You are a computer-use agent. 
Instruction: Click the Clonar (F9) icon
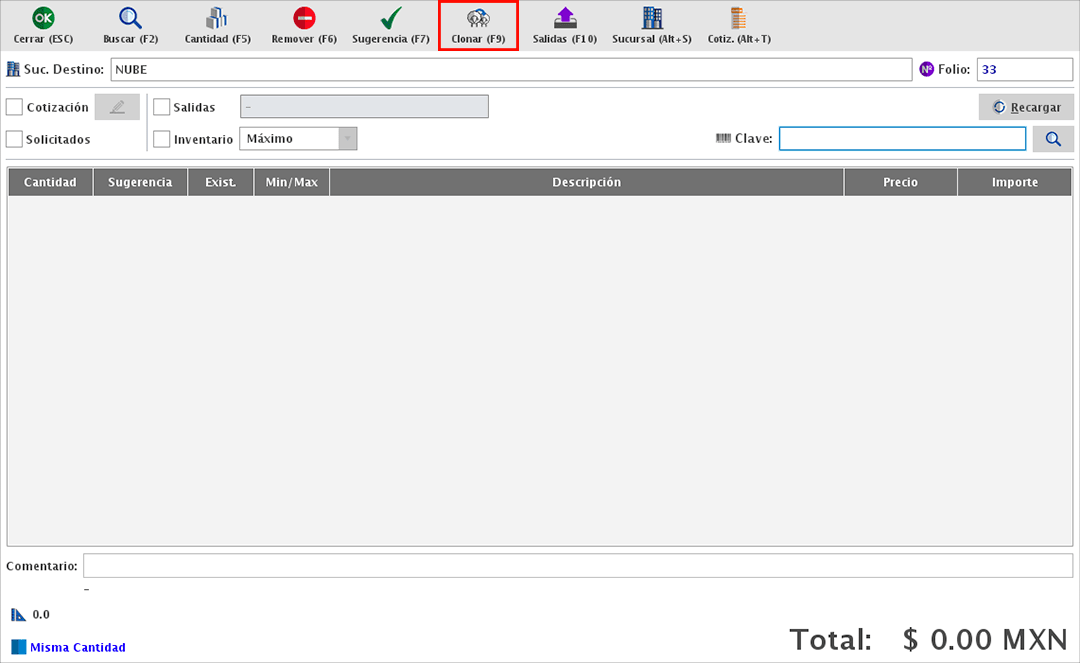pos(478,18)
